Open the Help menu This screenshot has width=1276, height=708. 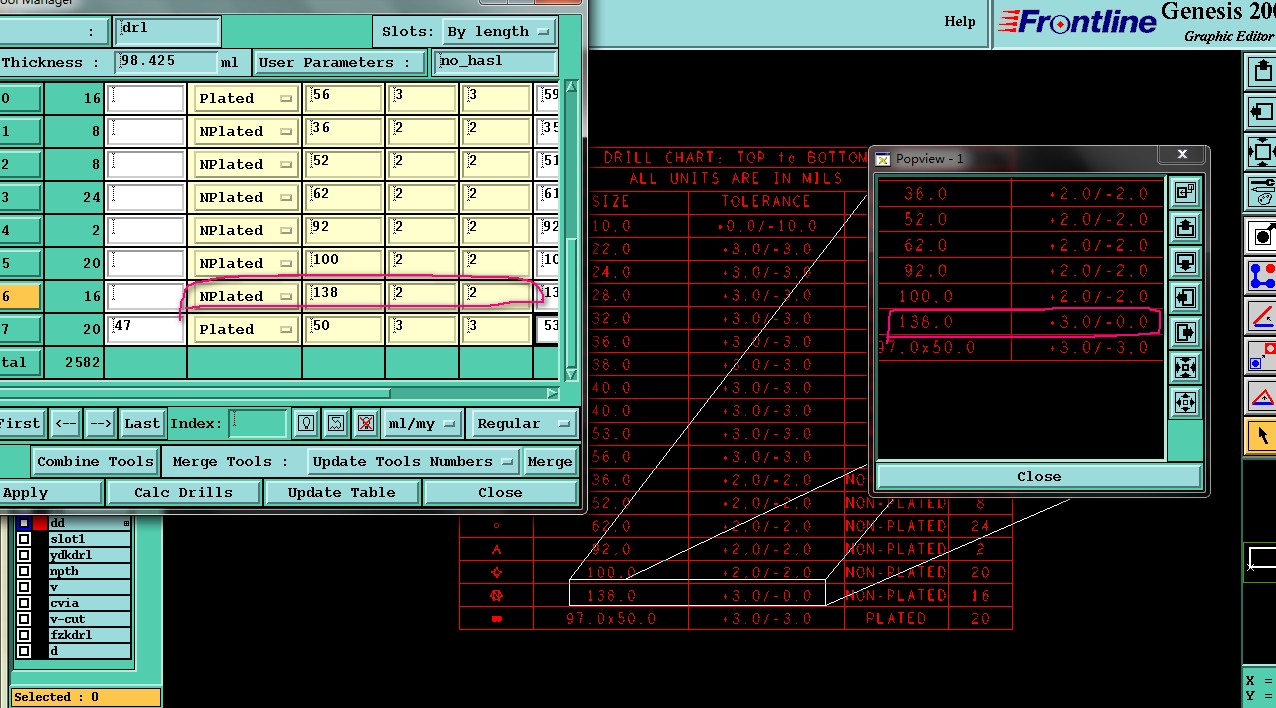960,21
